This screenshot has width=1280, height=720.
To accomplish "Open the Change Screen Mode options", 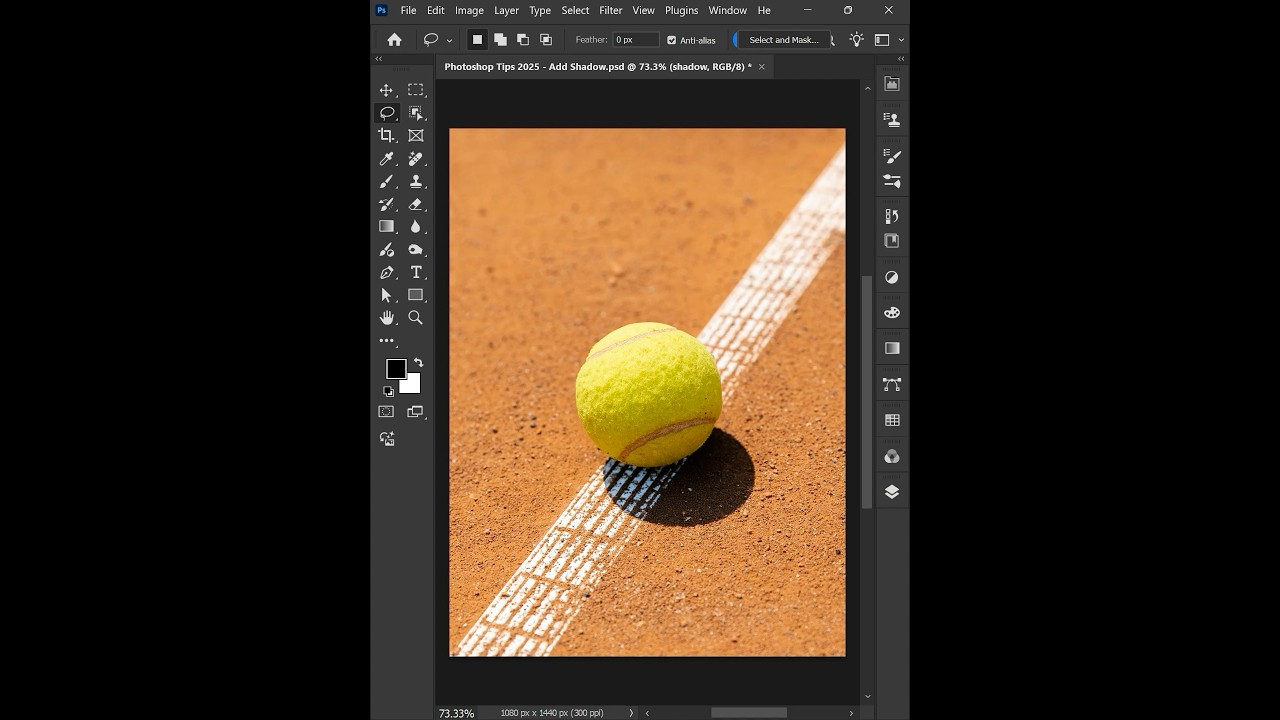I will point(416,411).
